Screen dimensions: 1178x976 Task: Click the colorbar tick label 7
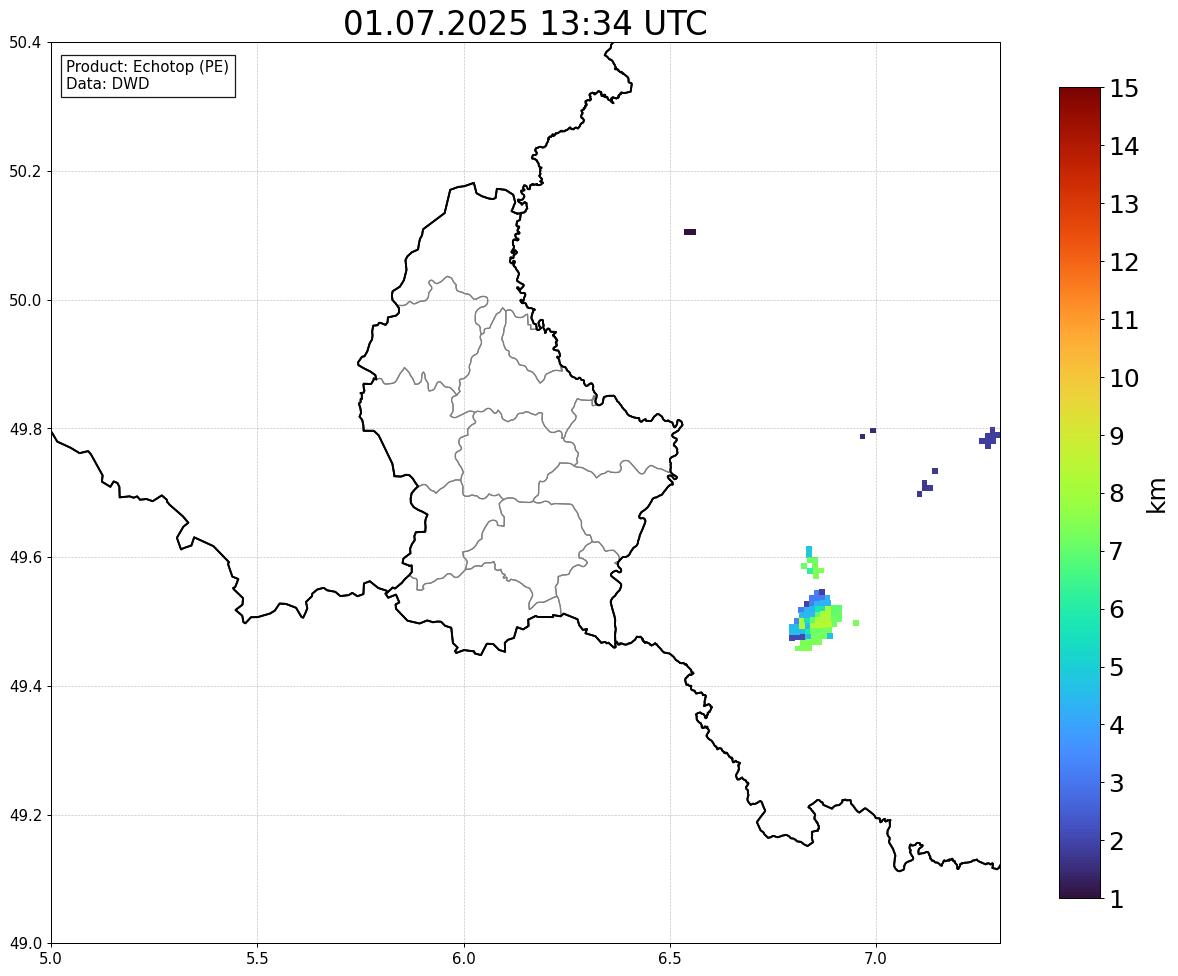click(1117, 551)
